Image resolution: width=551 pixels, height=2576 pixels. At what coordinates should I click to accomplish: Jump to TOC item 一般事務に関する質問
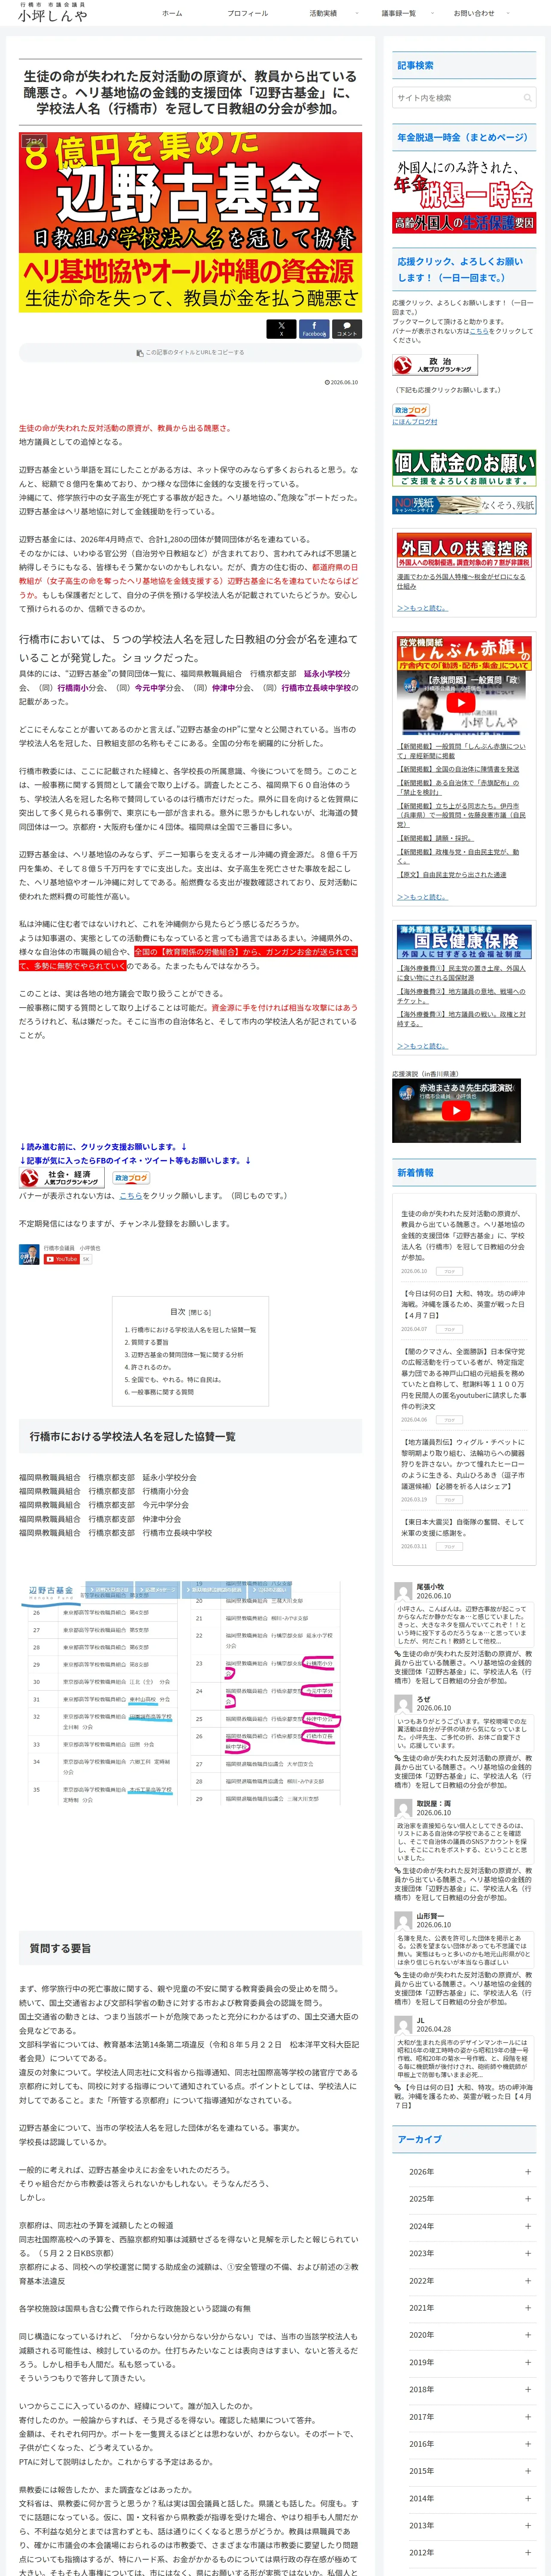click(162, 1392)
